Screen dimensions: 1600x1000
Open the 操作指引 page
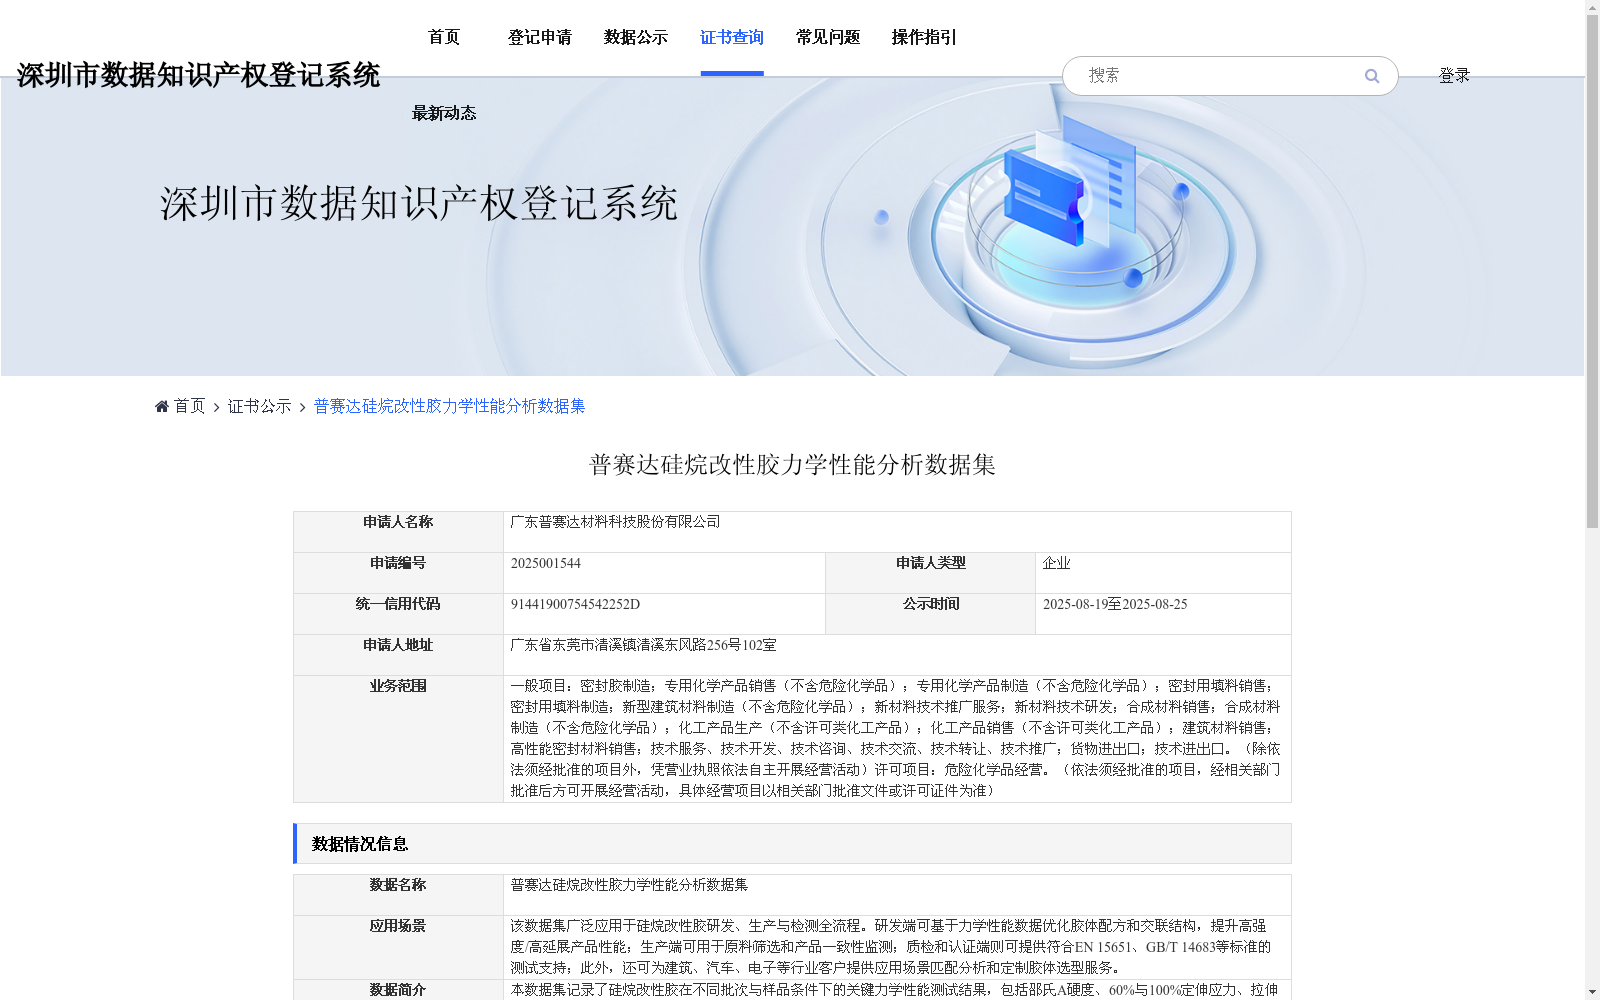[924, 37]
